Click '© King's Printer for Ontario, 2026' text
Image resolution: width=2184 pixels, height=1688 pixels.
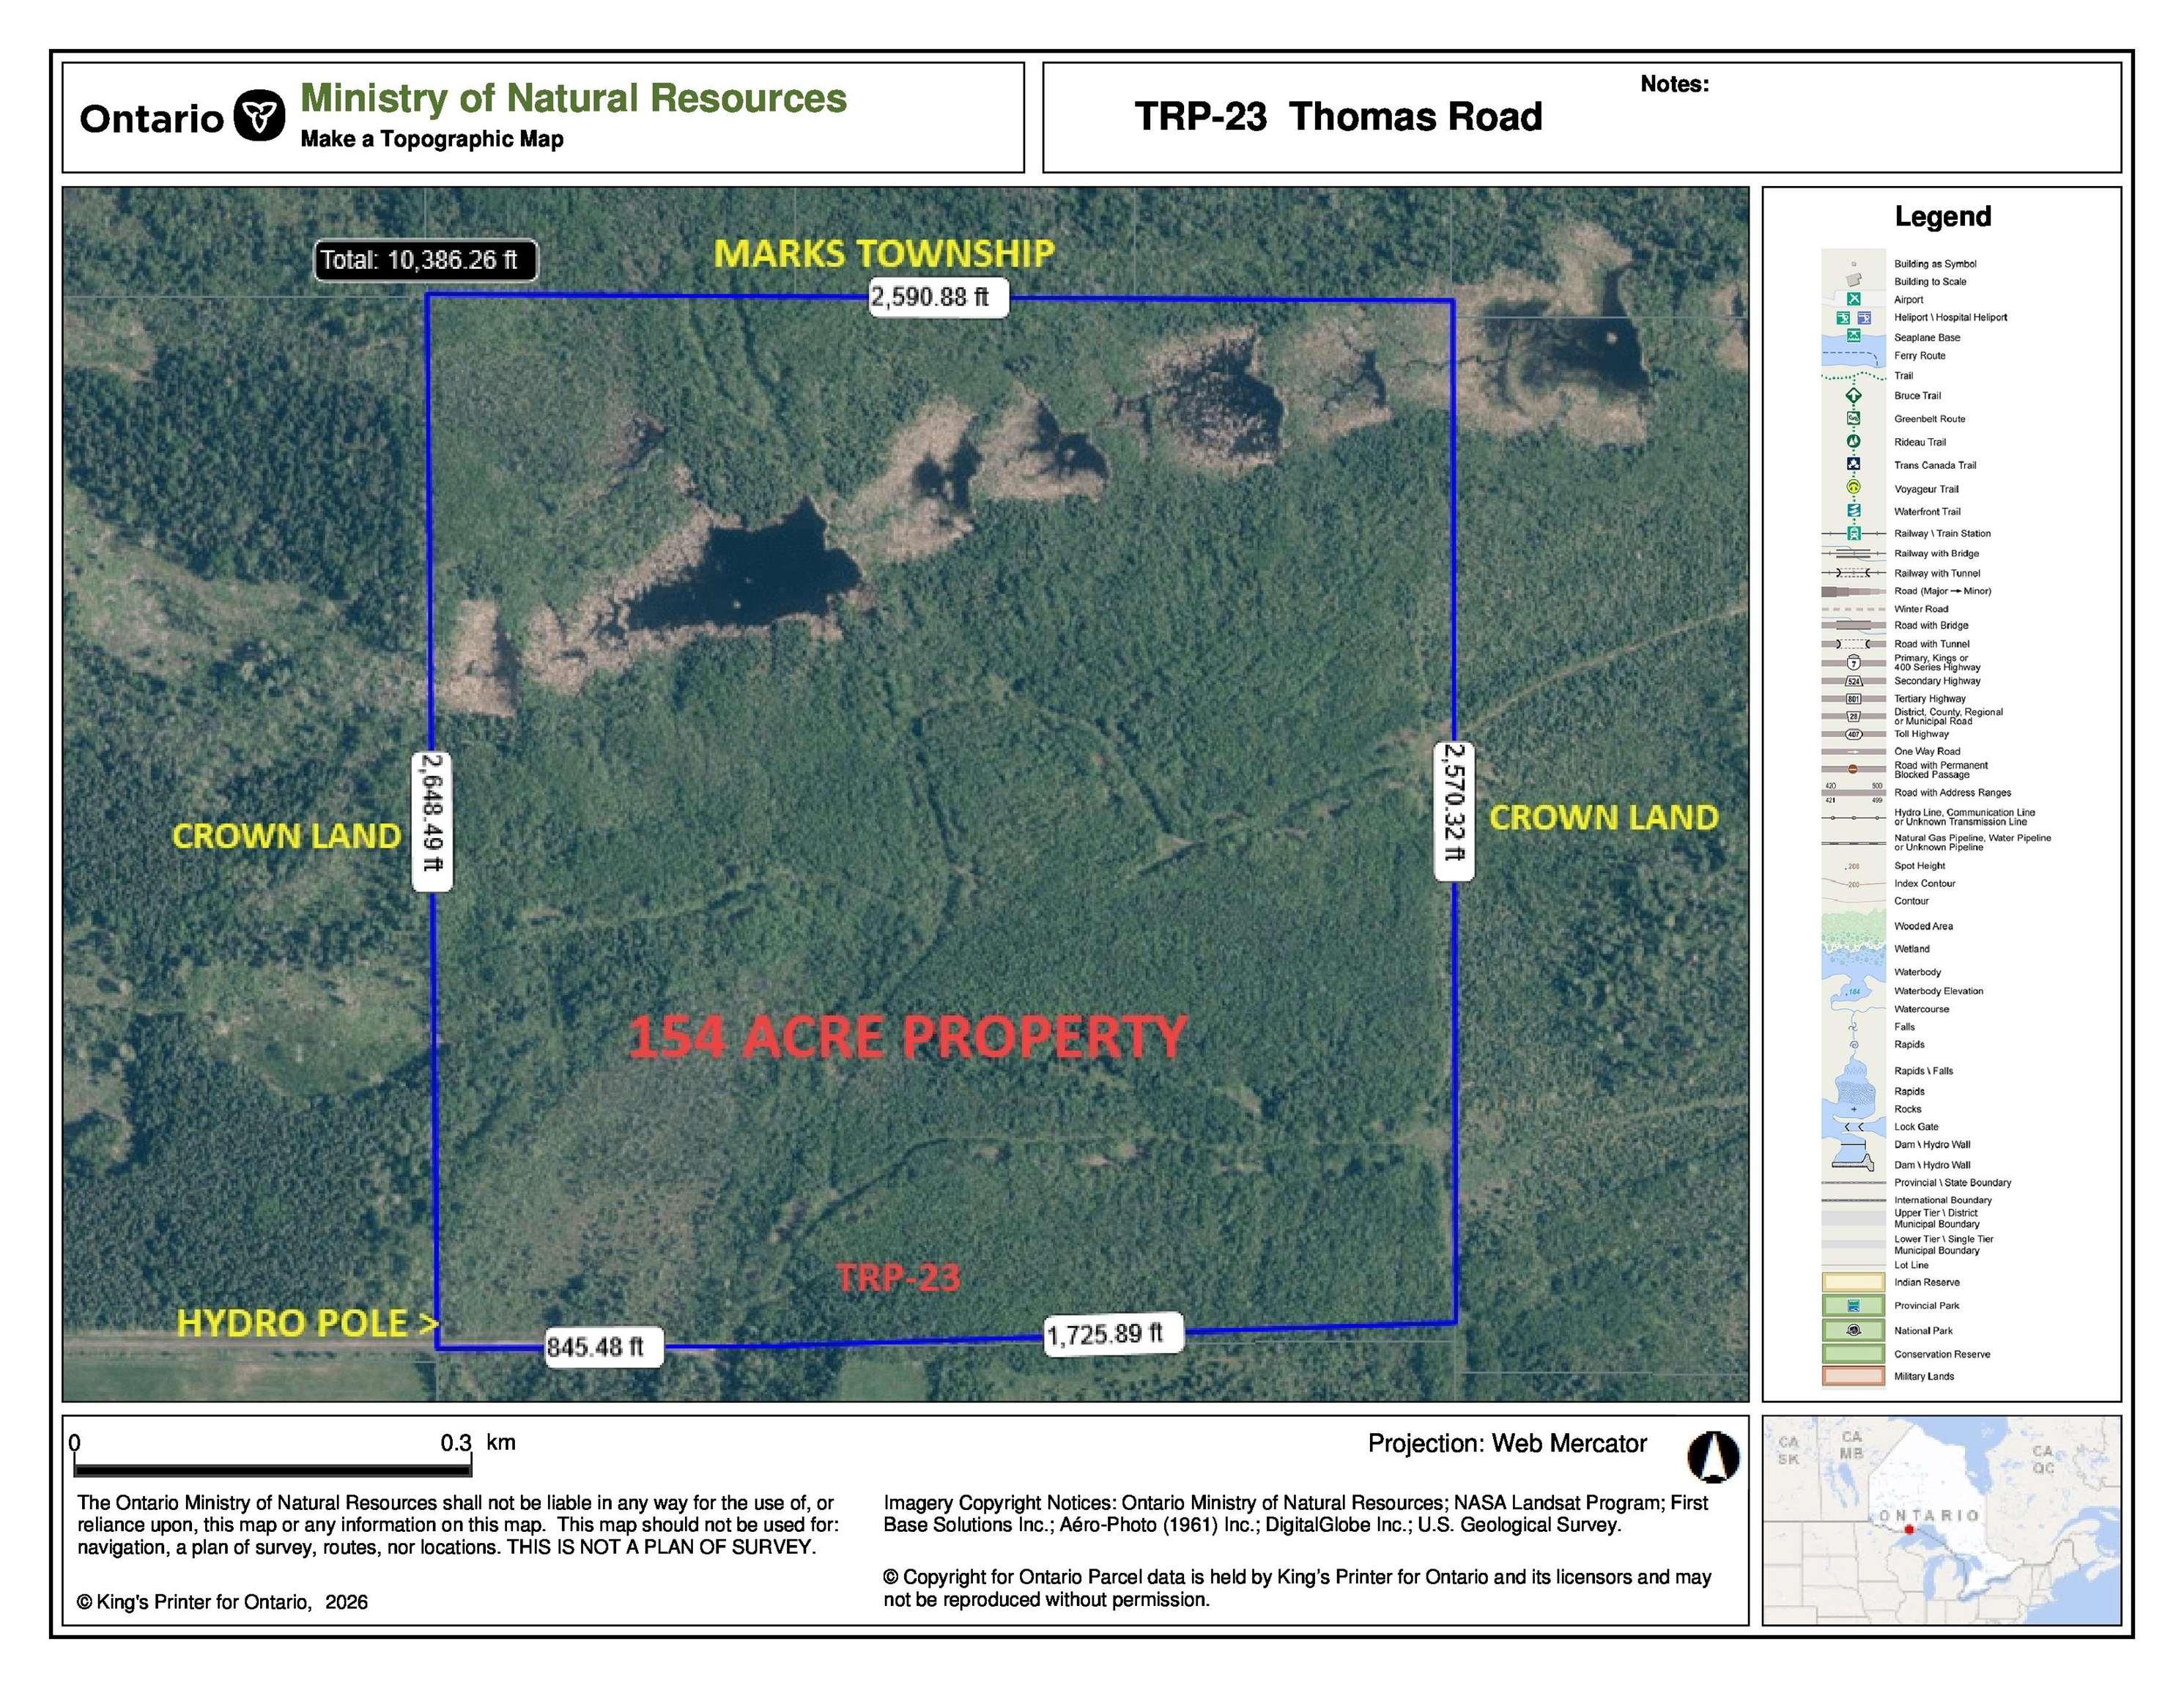pyautogui.click(x=222, y=1602)
